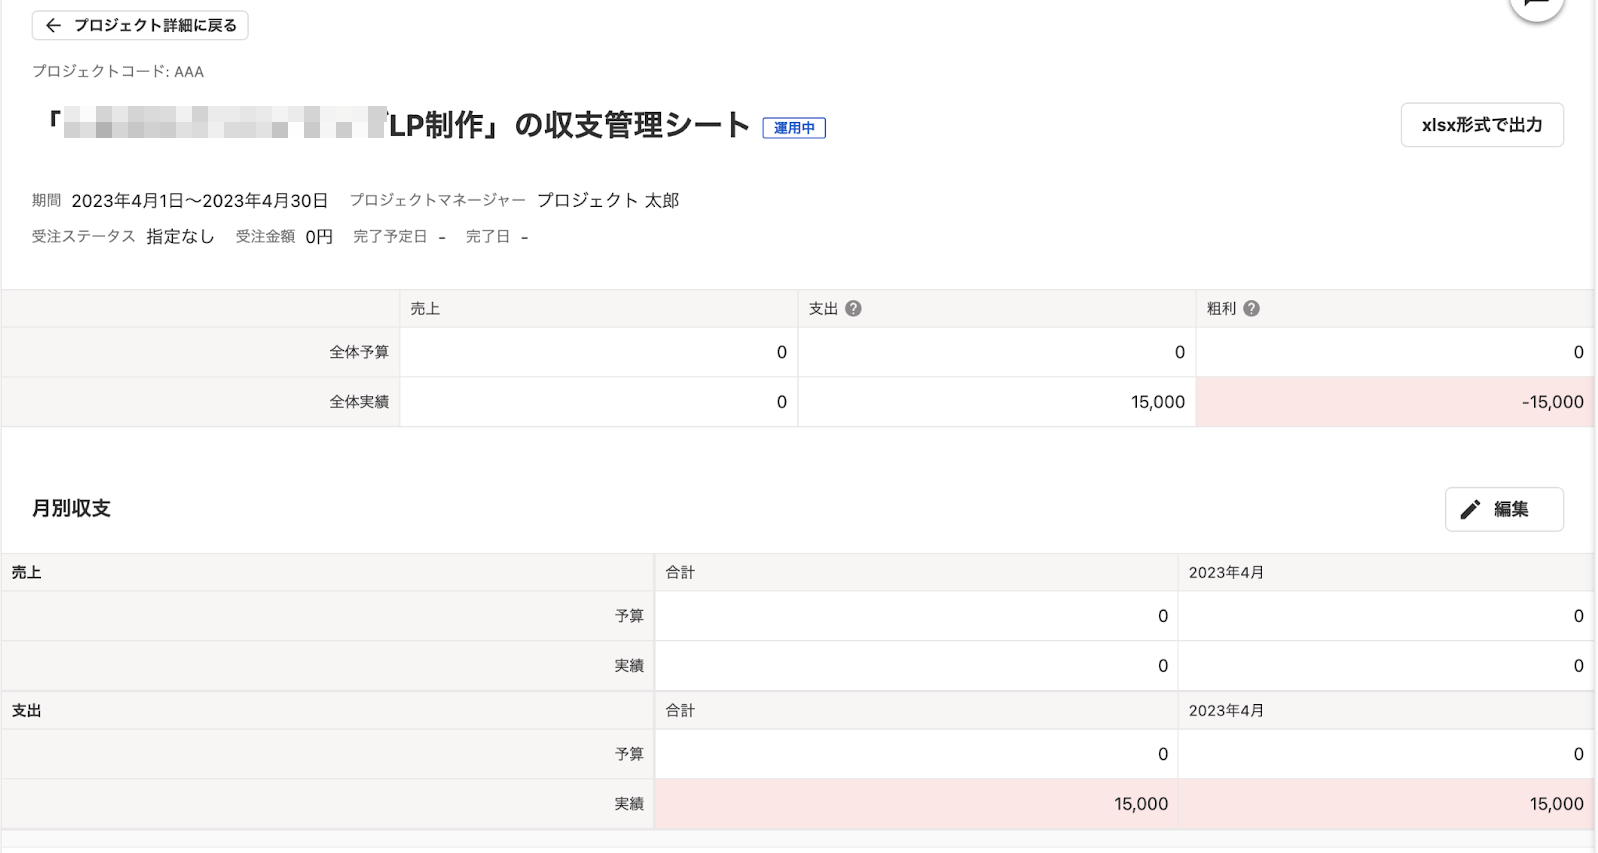Viewport: 1598px width, 853px height.
Task: Select the project code AAA text
Action: pyautogui.click(x=188, y=72)
